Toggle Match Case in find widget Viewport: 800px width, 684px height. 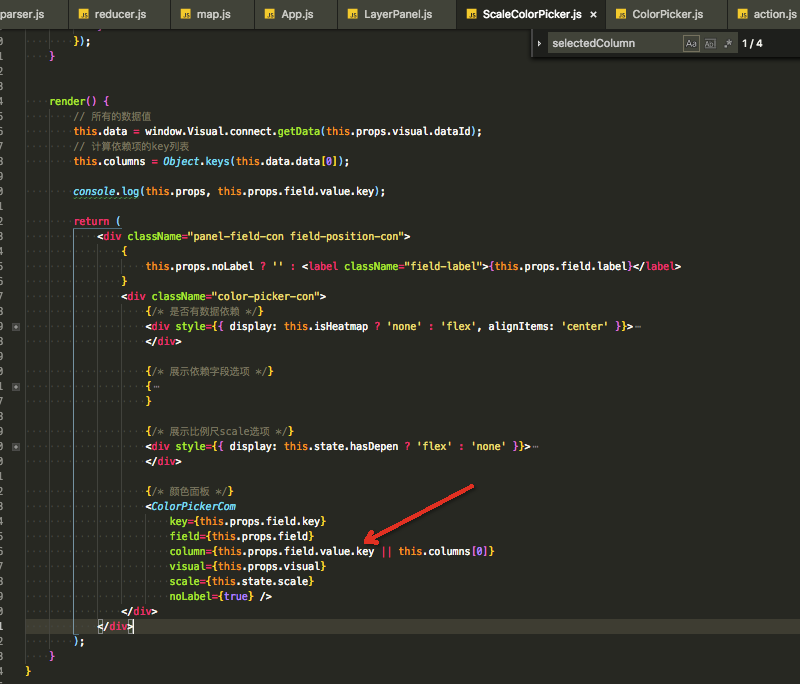click(x=691, y=43)
